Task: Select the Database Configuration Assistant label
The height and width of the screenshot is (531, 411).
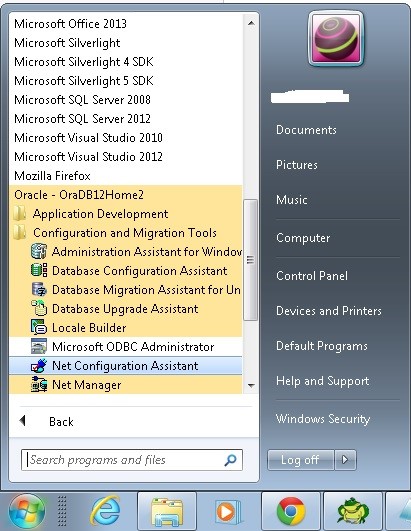Action: point(139,271)
